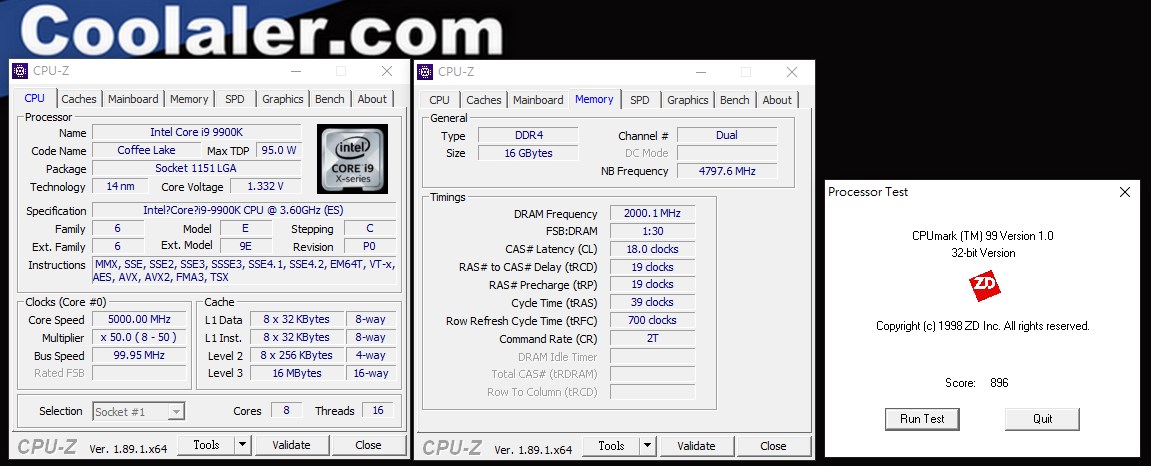Click the red ZD logo in Processor Test
1151x466 pixels.
pos(984,287)
